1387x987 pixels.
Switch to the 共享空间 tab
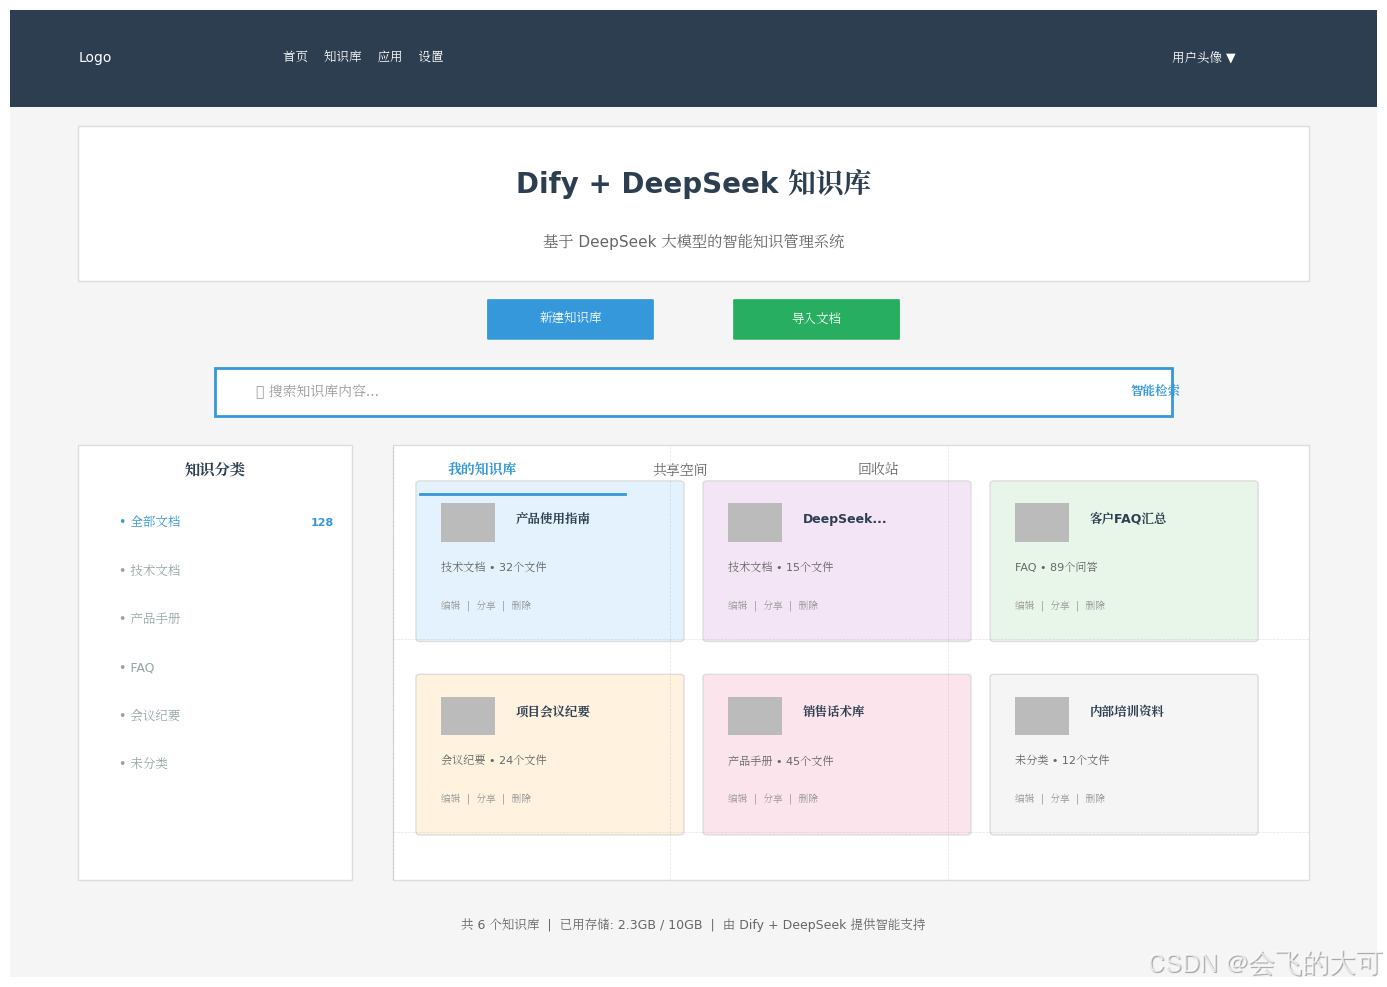(x=680, y=469)
